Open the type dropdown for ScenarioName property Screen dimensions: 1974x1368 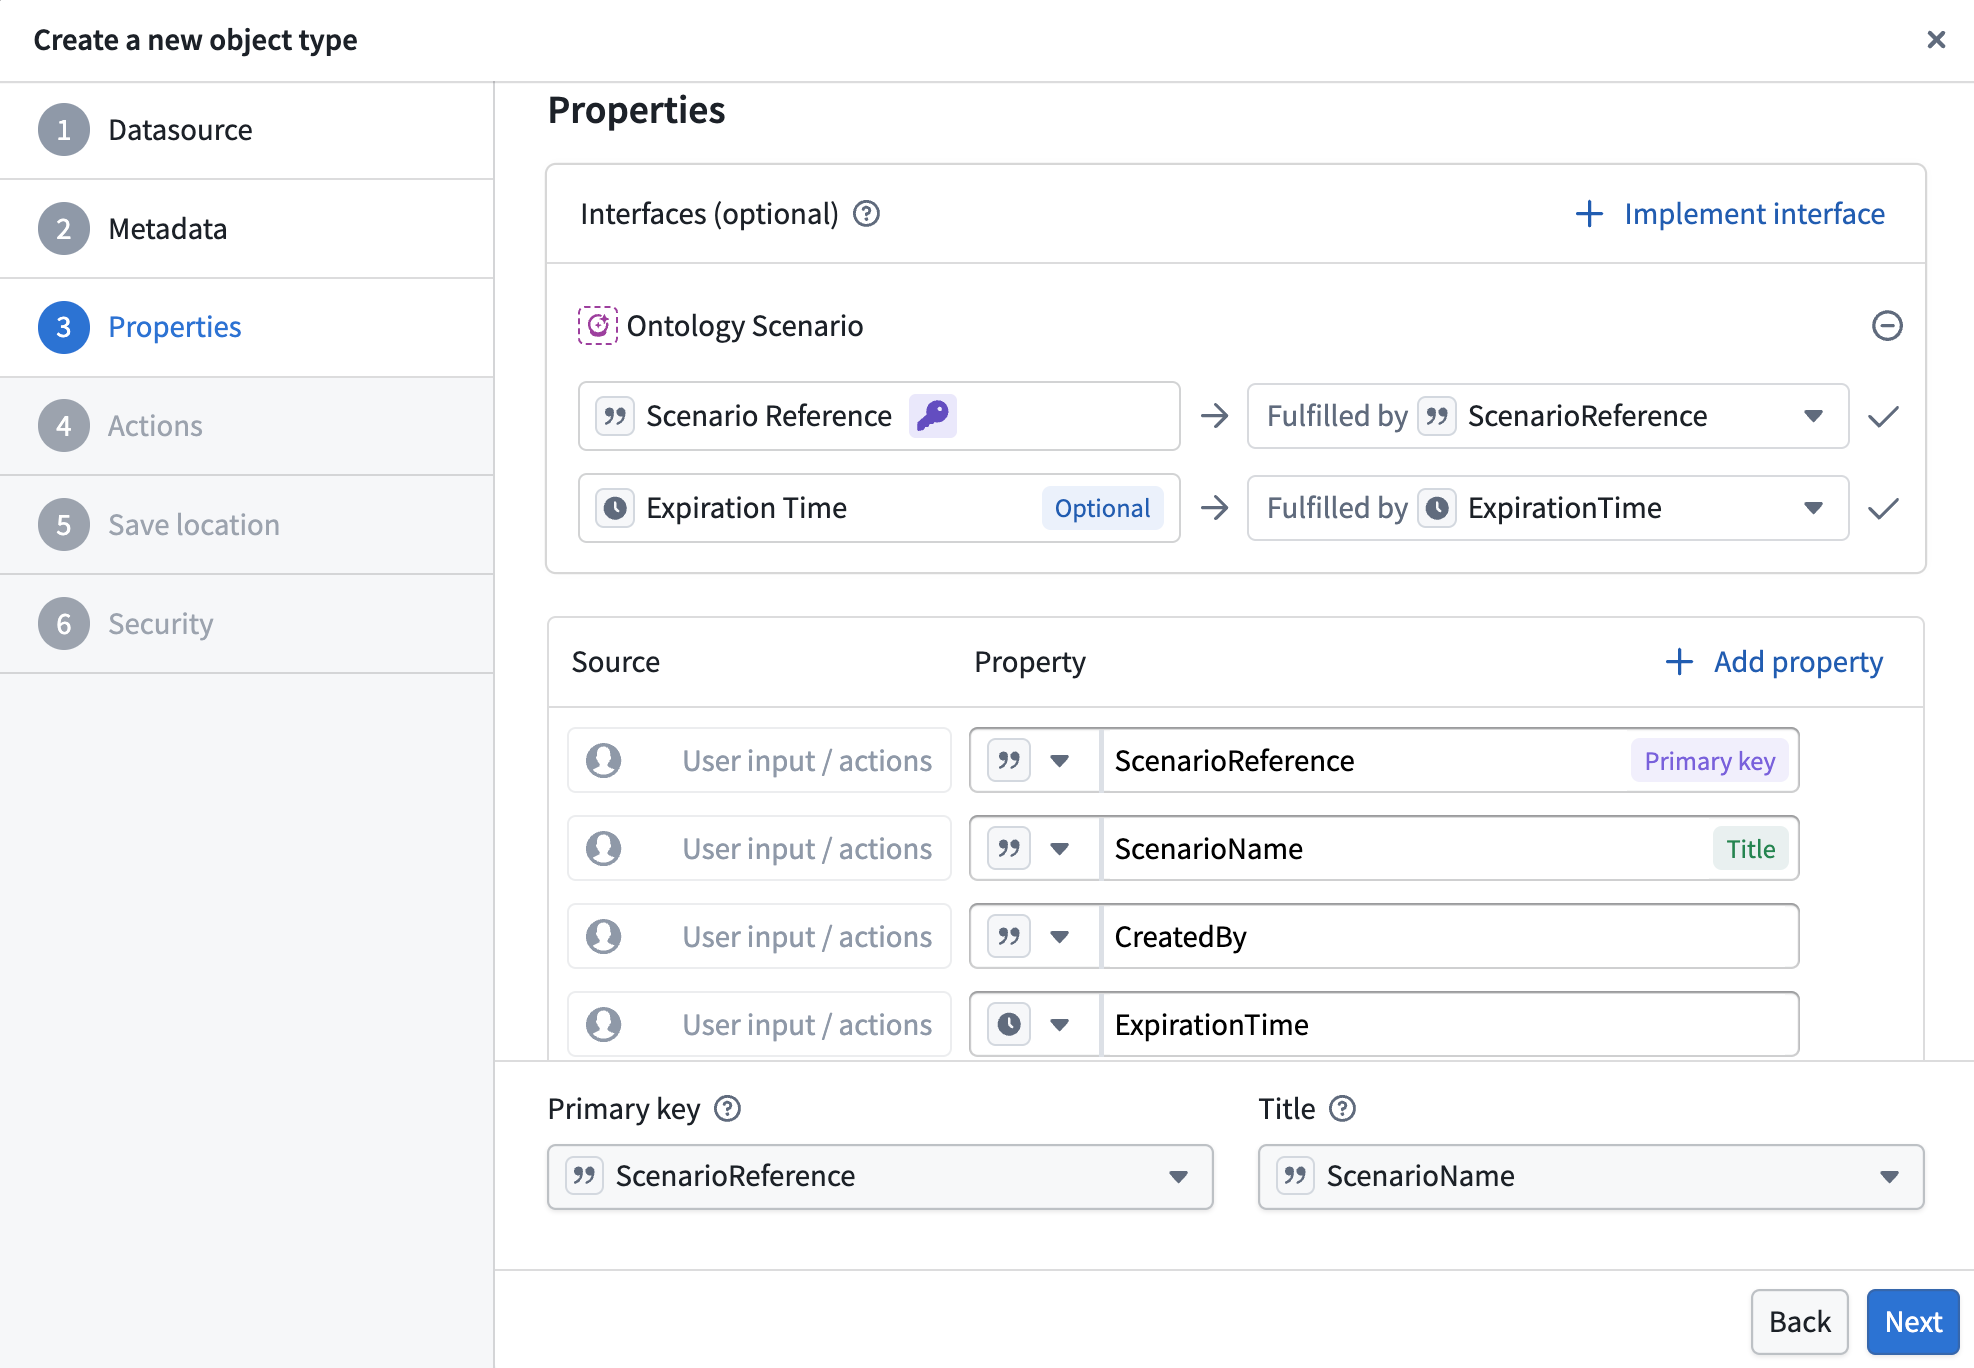click(1035, 849)
